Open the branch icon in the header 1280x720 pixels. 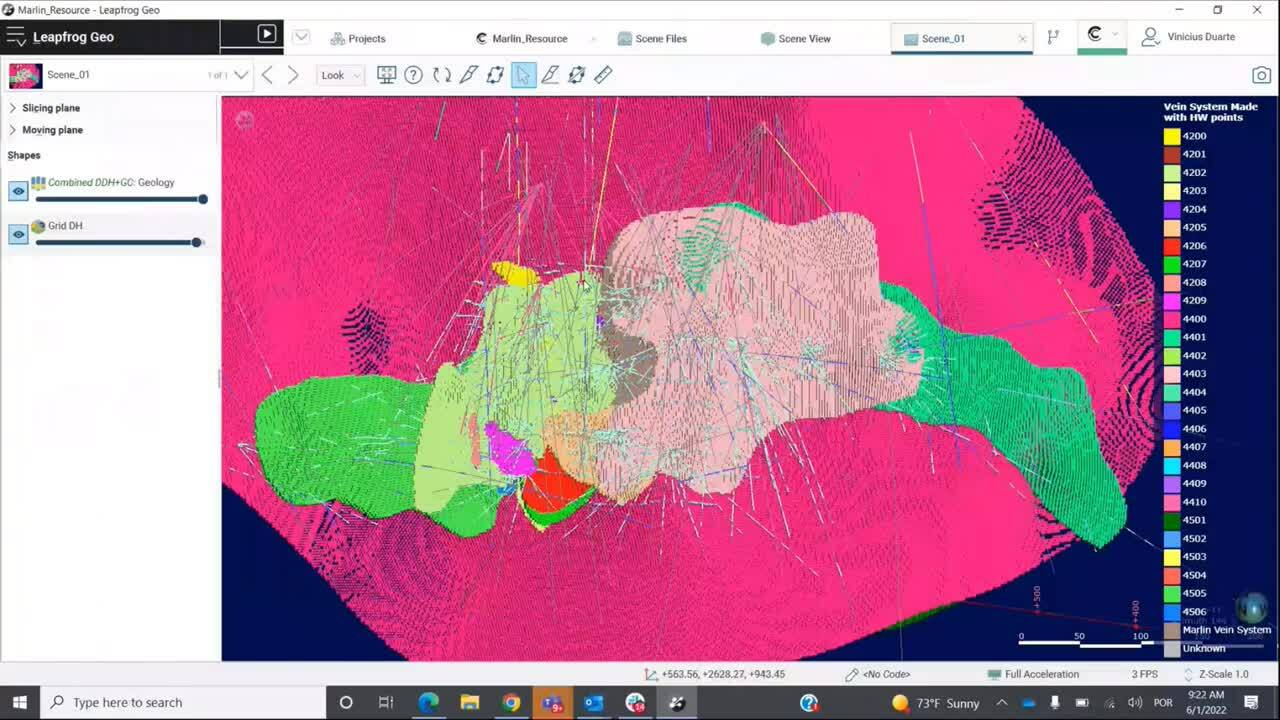[1053, 37]
